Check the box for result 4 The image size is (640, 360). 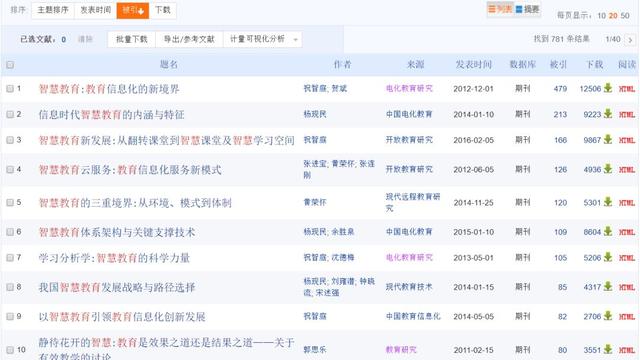tap(10, 169)
